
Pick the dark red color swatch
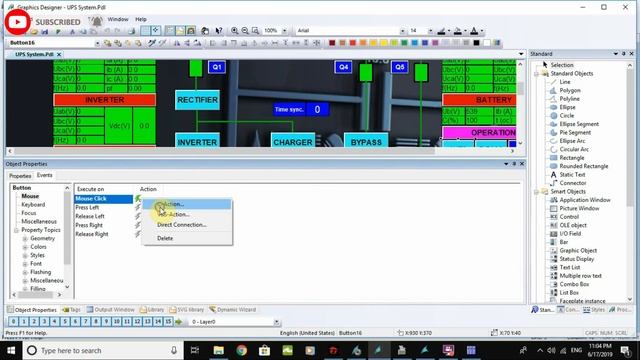pyautogui.click(x=332, y=43)
